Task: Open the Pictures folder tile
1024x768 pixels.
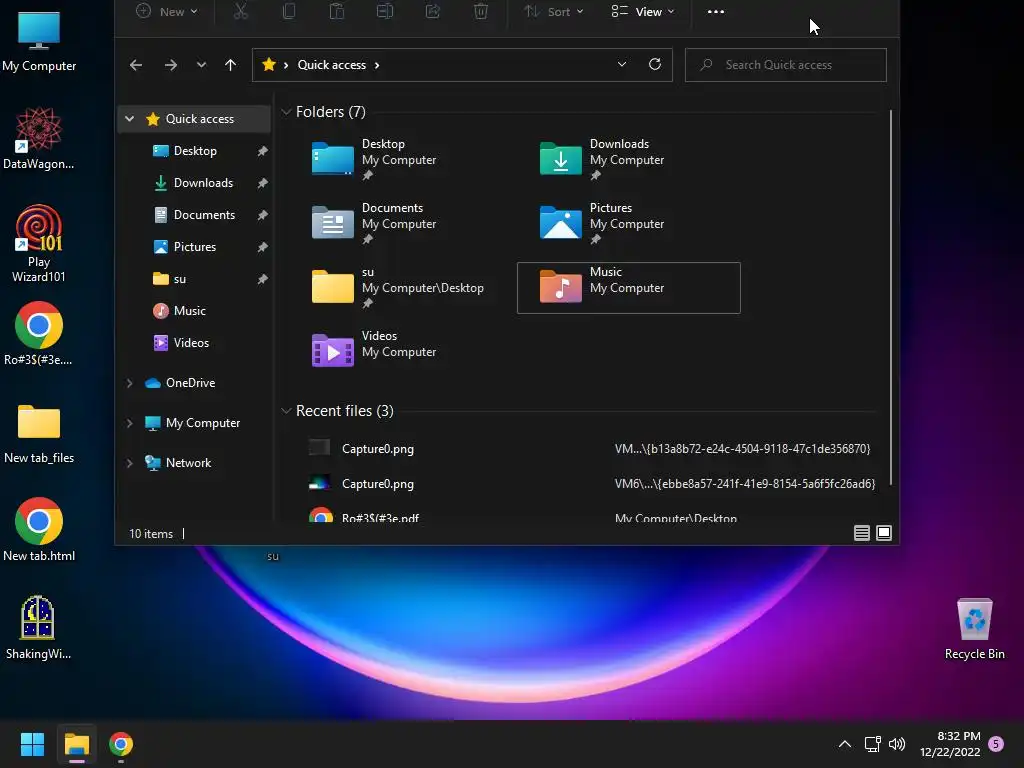Action: point(628,223)
